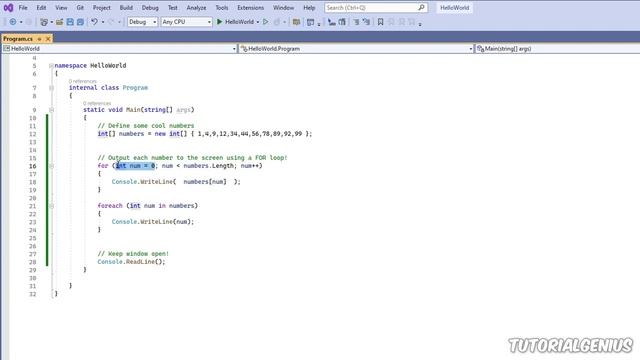Open the Help menu

(309, 8)
